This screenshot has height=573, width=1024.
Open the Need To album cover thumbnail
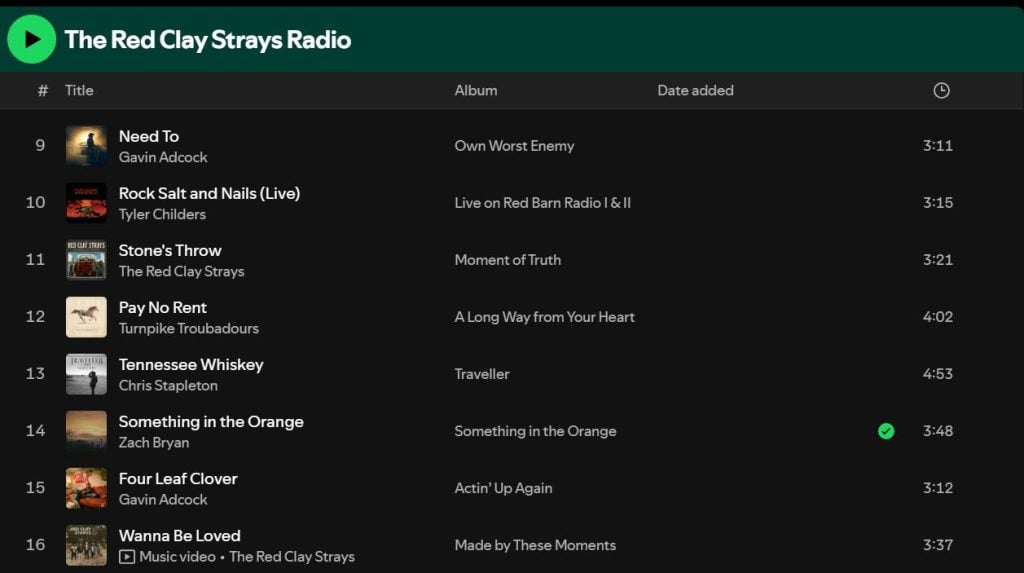point(86,146)
